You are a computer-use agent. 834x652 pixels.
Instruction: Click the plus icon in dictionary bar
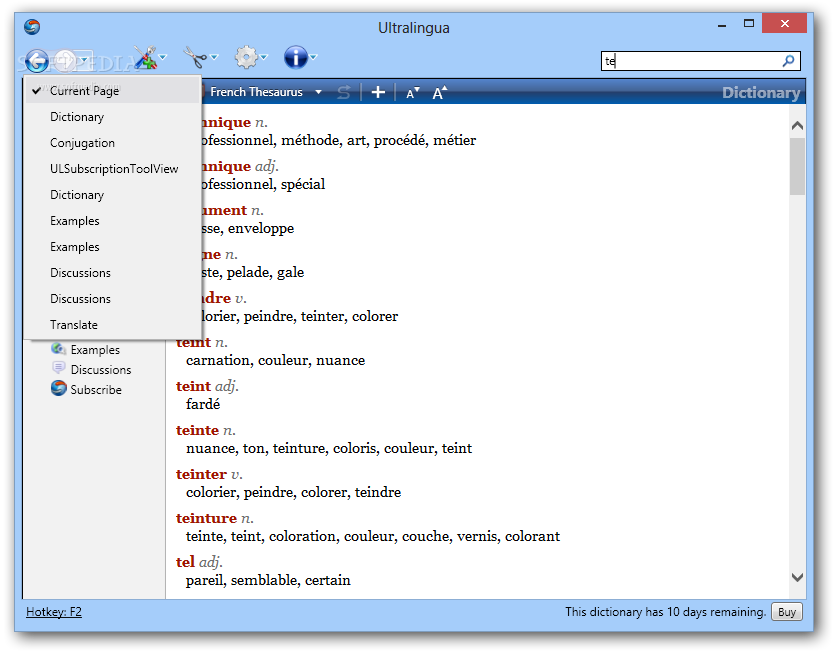[x=378, y=93]
